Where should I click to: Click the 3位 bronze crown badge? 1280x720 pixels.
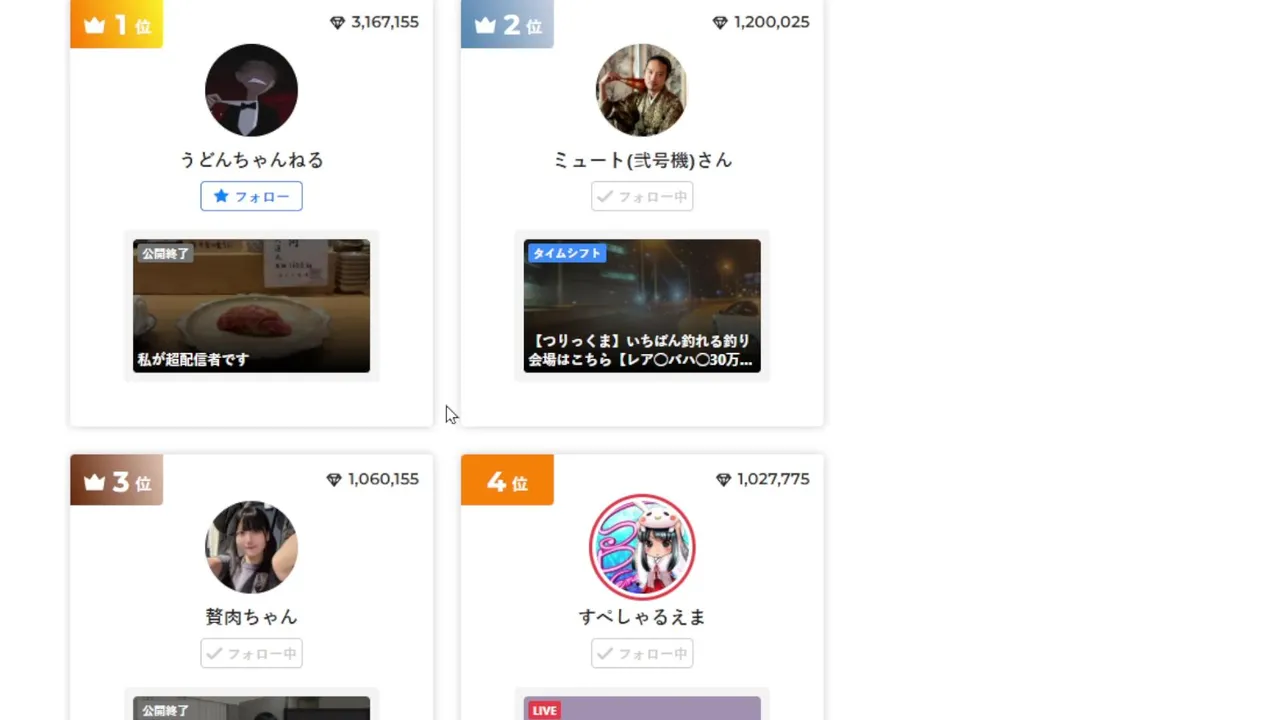point(117,480)
